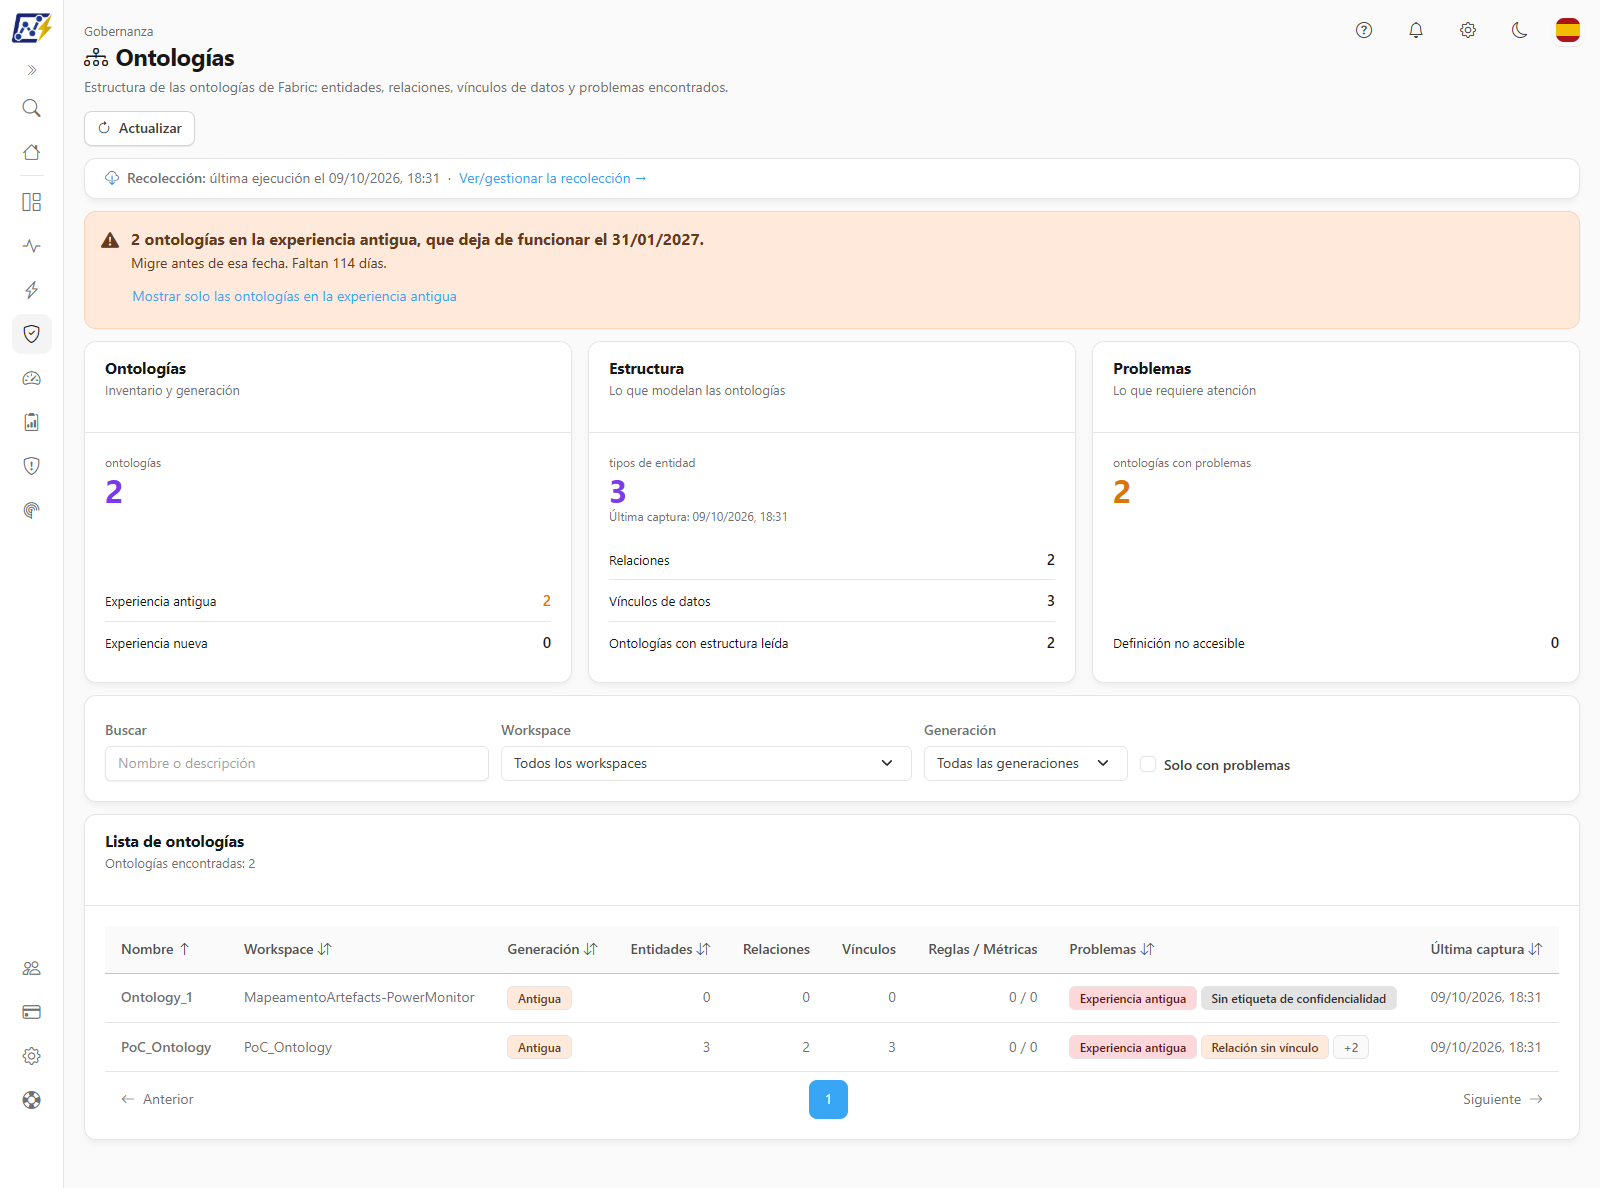Open notifications bell icon
1600x1188 pixels.
1416,30
